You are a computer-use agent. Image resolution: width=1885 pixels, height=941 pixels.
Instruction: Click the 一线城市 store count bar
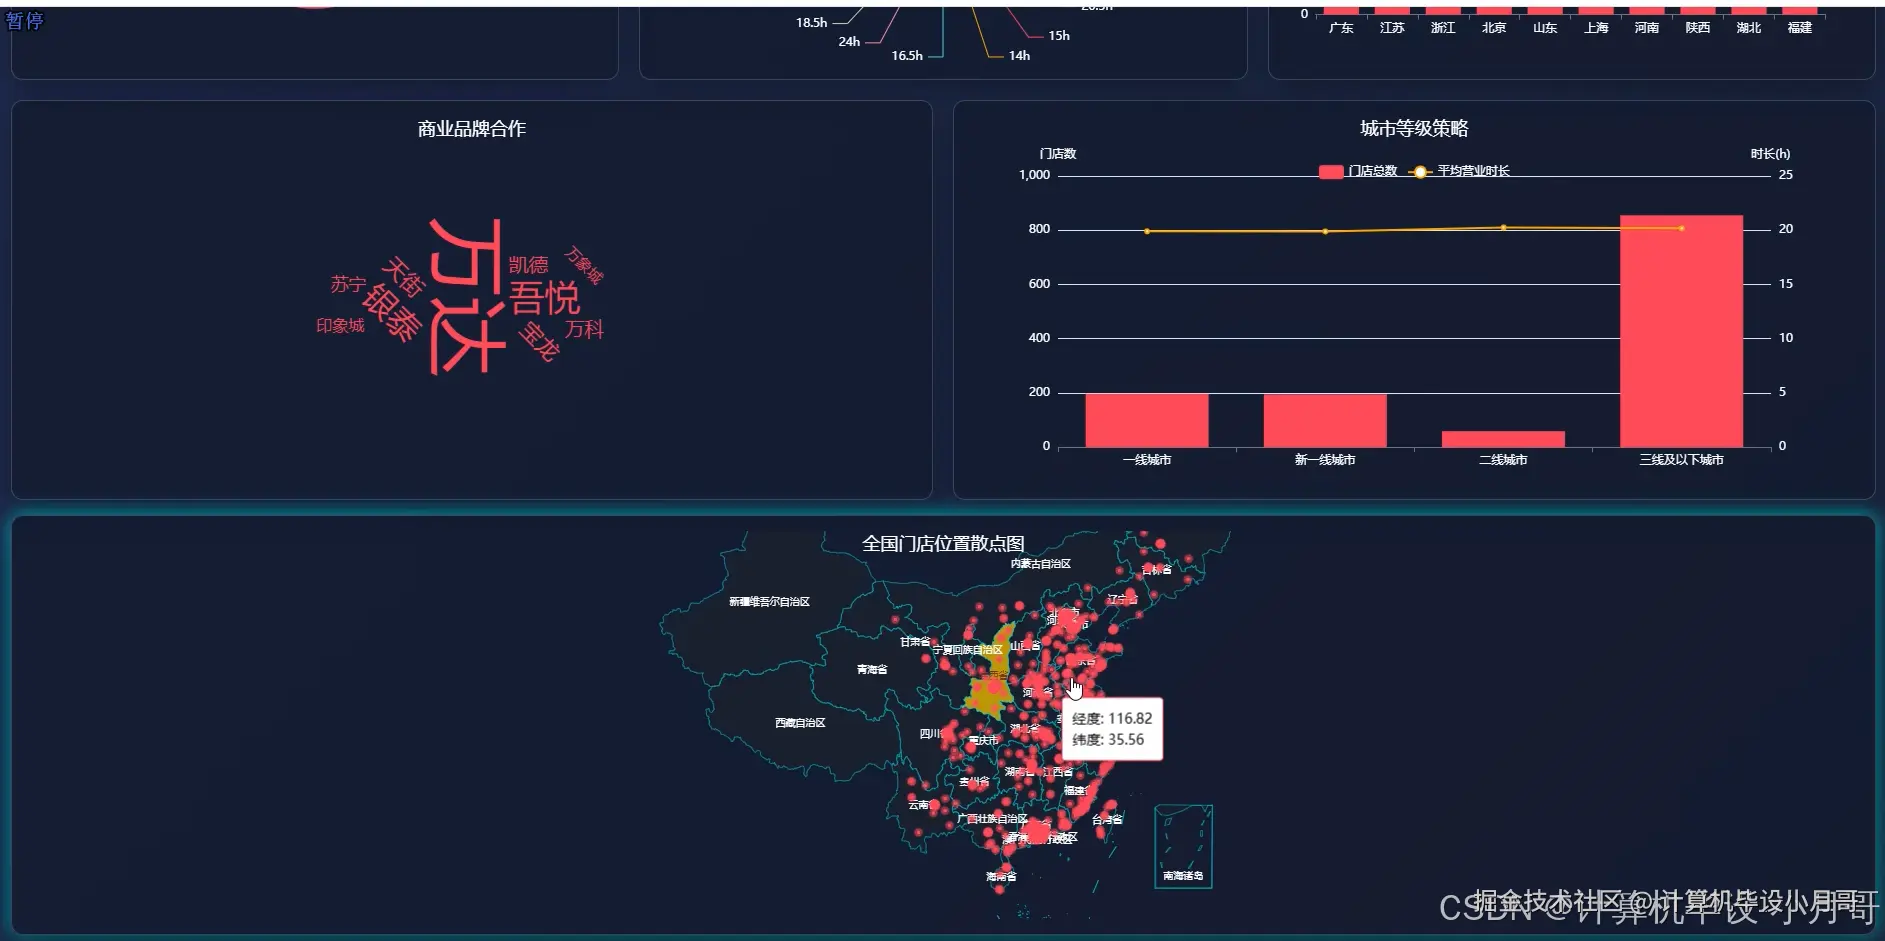tap(1147, 420)
